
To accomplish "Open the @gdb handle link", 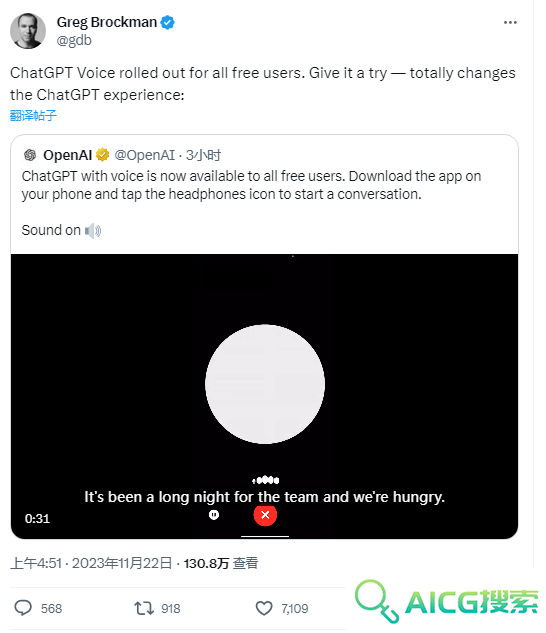I will (74, 40).
